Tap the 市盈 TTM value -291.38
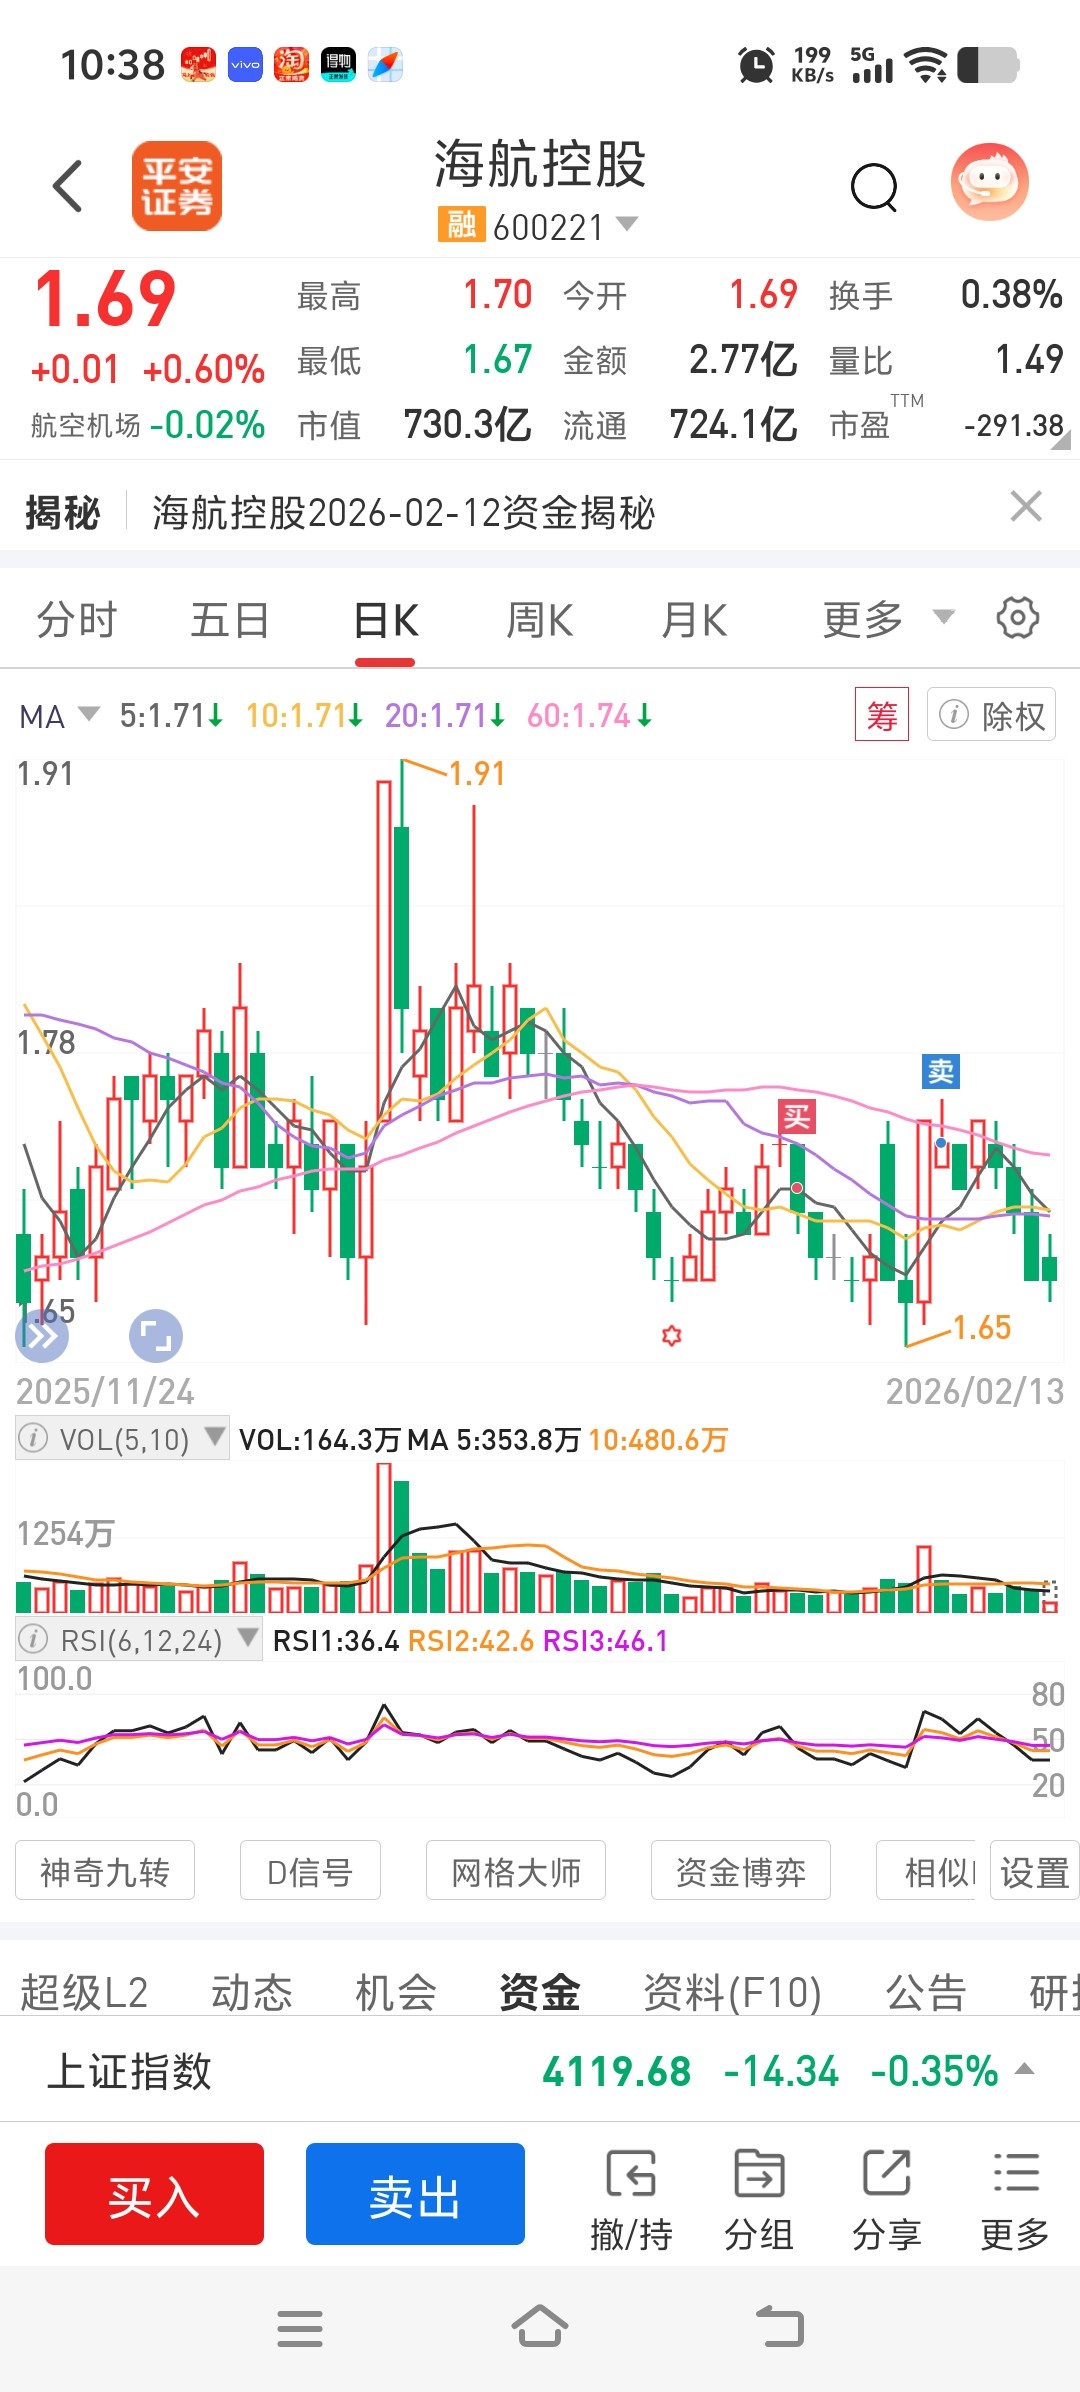 pos(1013,426)
